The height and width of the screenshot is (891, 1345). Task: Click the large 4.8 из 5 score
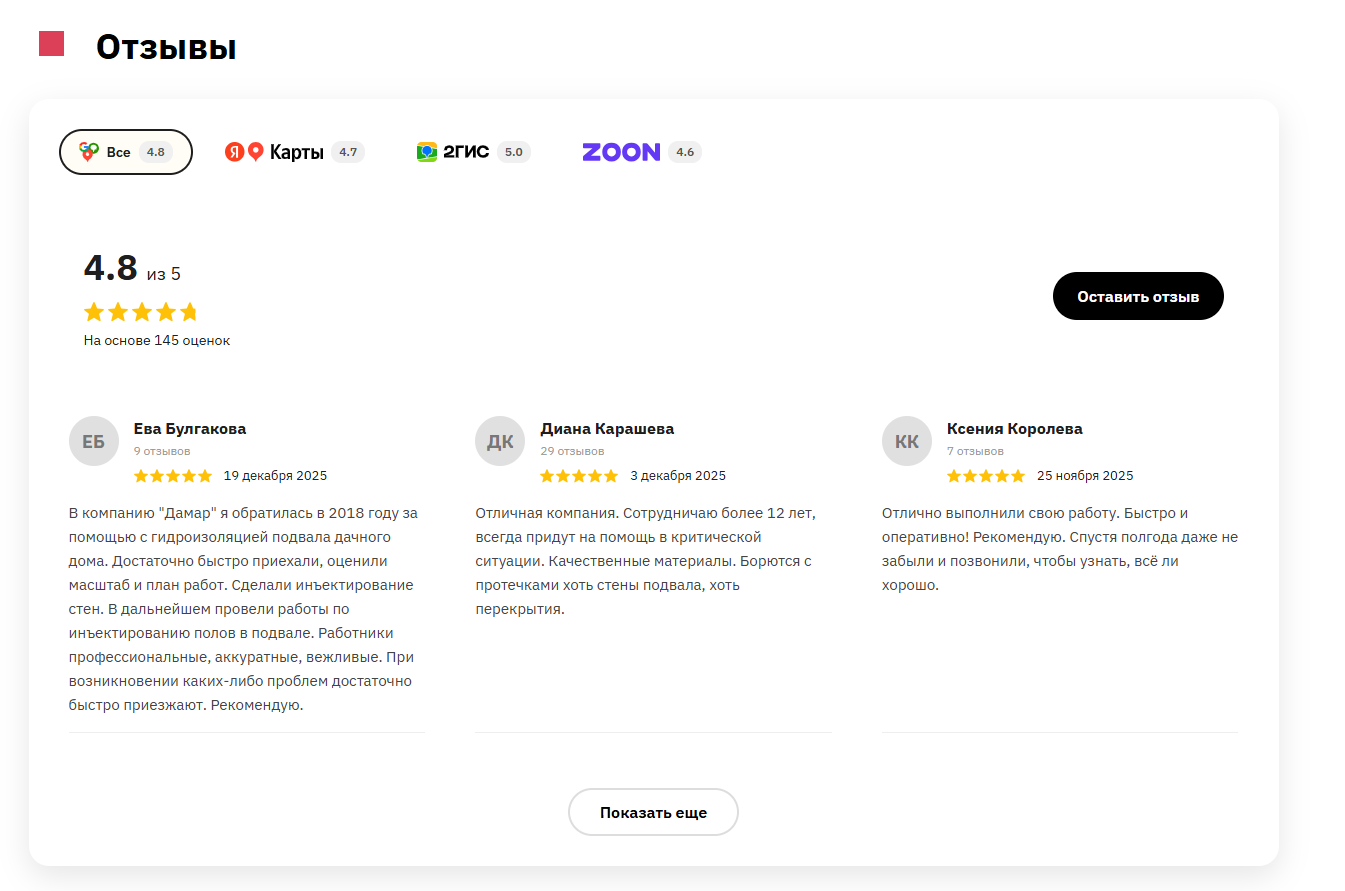click(x=132, y=269)
